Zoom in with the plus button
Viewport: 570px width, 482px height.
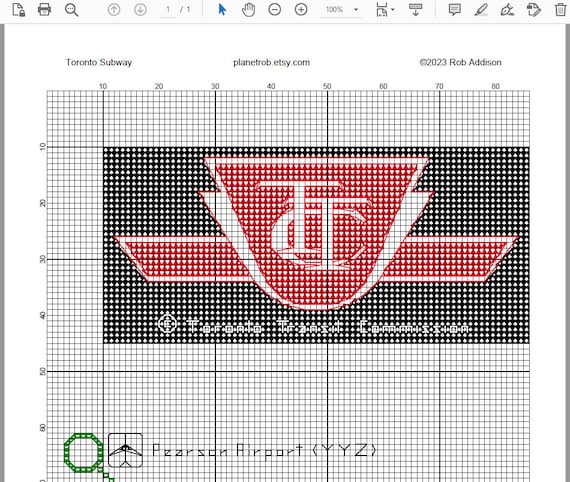pos(301,9)
